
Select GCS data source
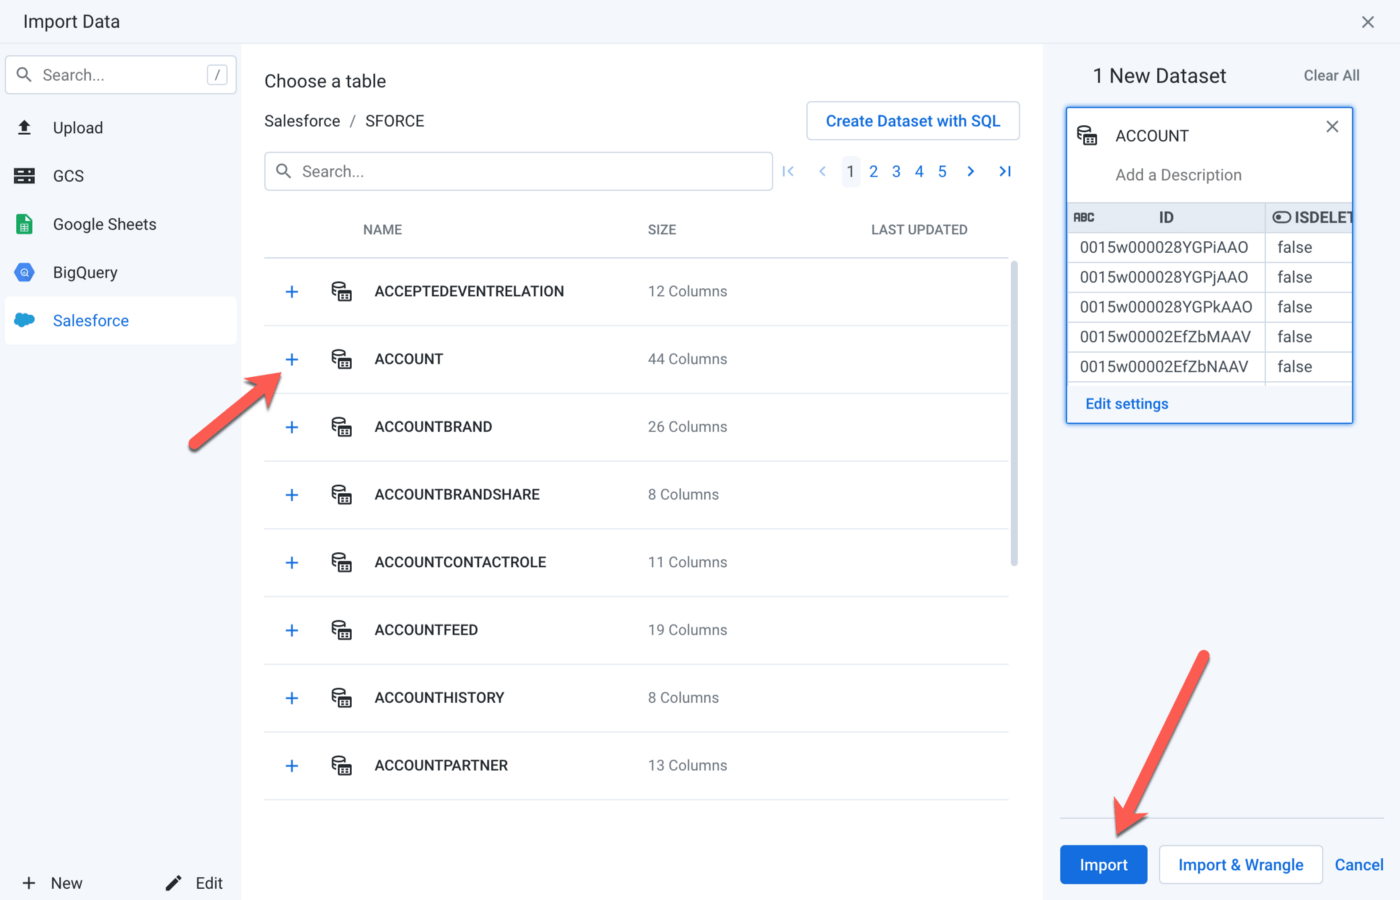121,176
